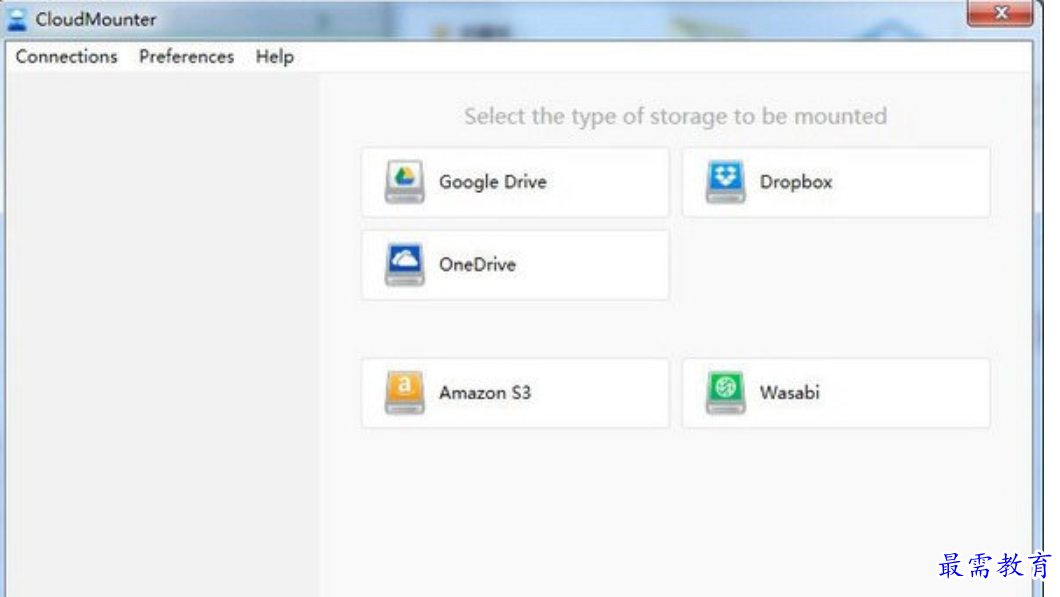1060x597 pixels.
Task: Click the OneDrive cloud disk icon
Action: (404, 264)
